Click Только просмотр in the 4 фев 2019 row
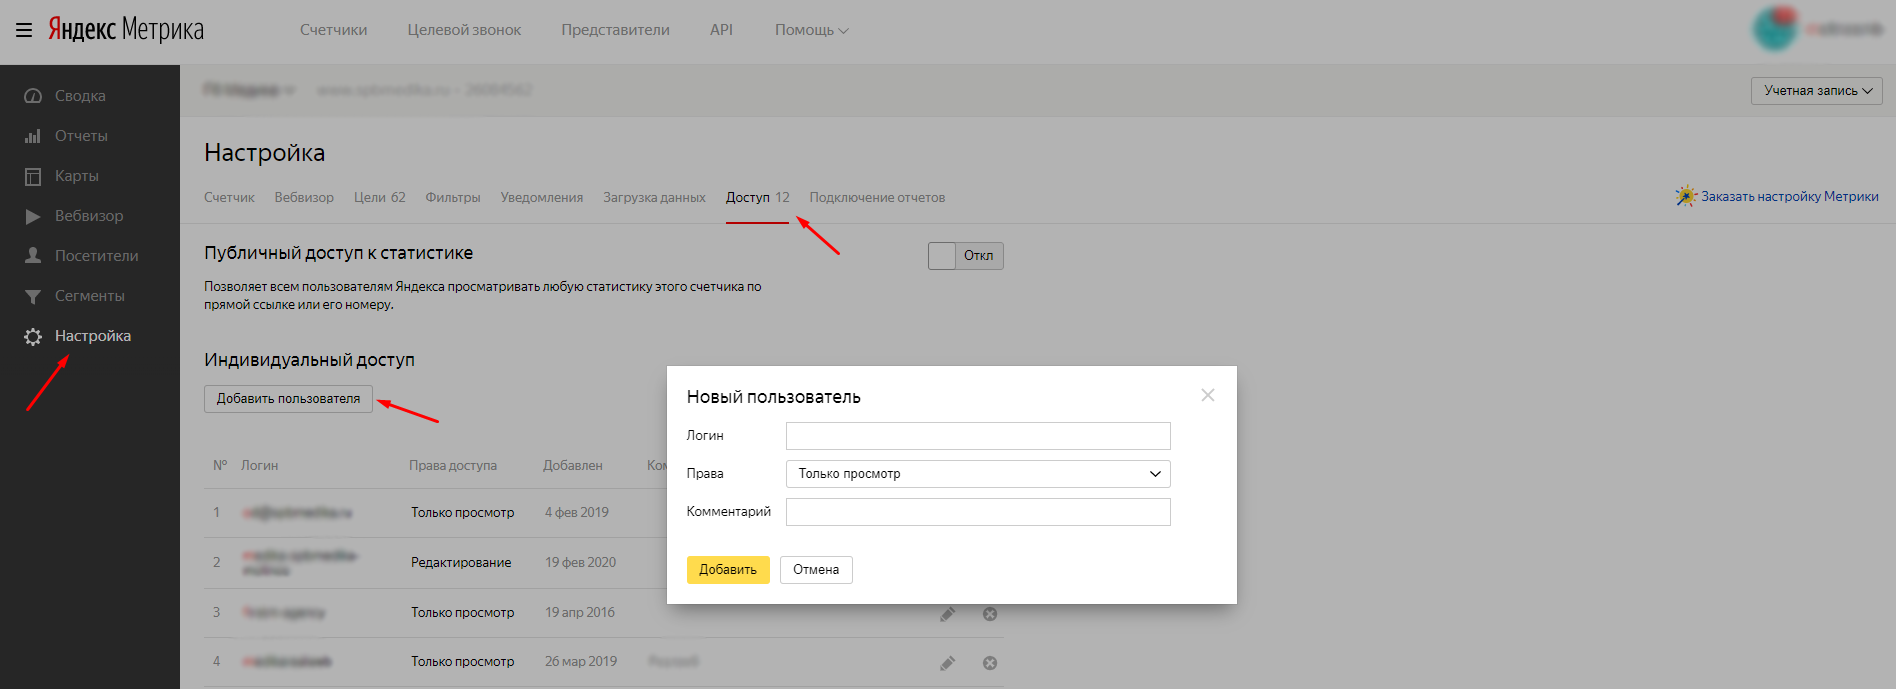Viewport: 1896px width, 689px height. (x=463, y=513)
